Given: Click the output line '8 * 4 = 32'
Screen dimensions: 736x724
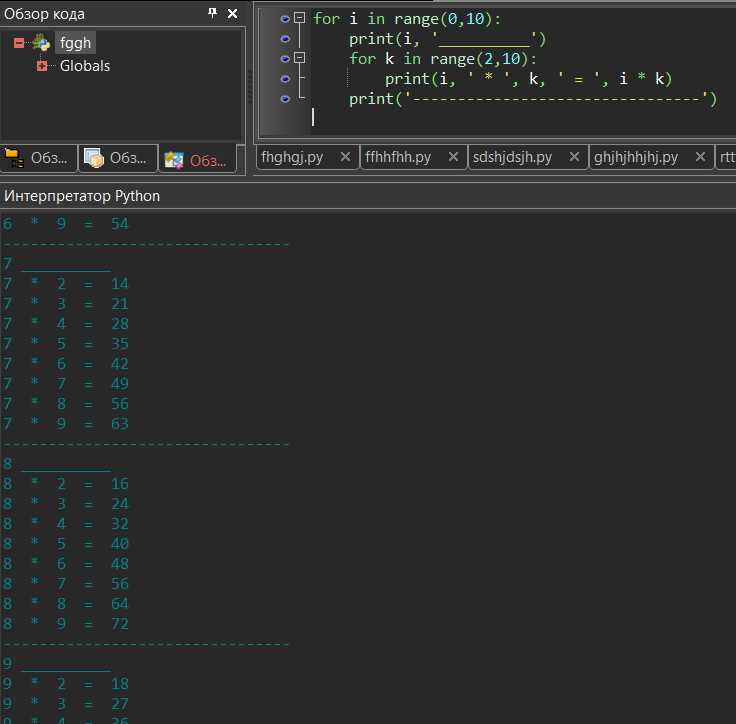Looking at the screenshot, I should point(66,524).
